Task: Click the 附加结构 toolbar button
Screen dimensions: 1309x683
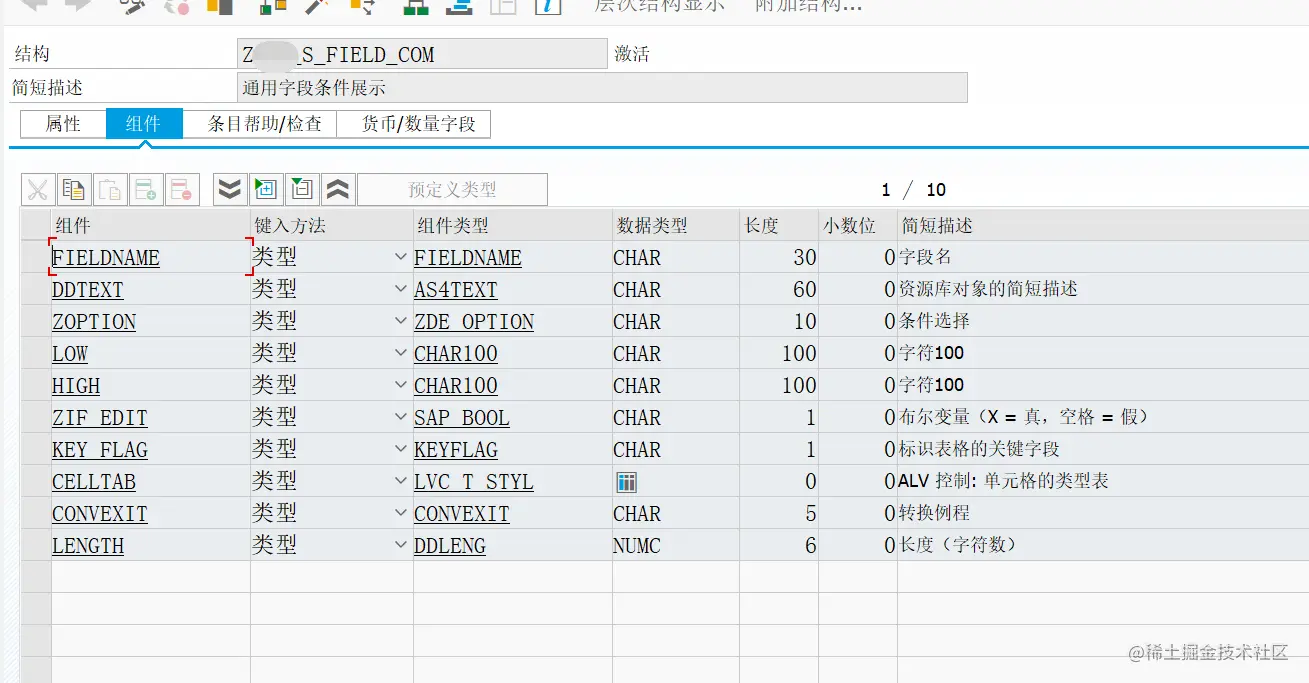Action: pos(808,6)
